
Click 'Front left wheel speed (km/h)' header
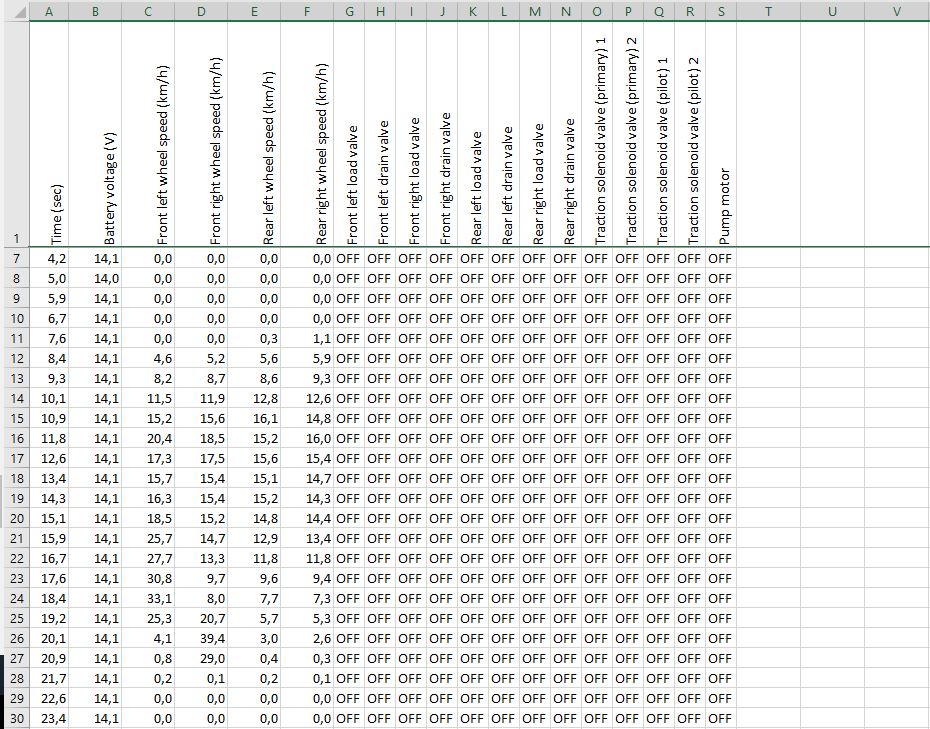(148, 134)
